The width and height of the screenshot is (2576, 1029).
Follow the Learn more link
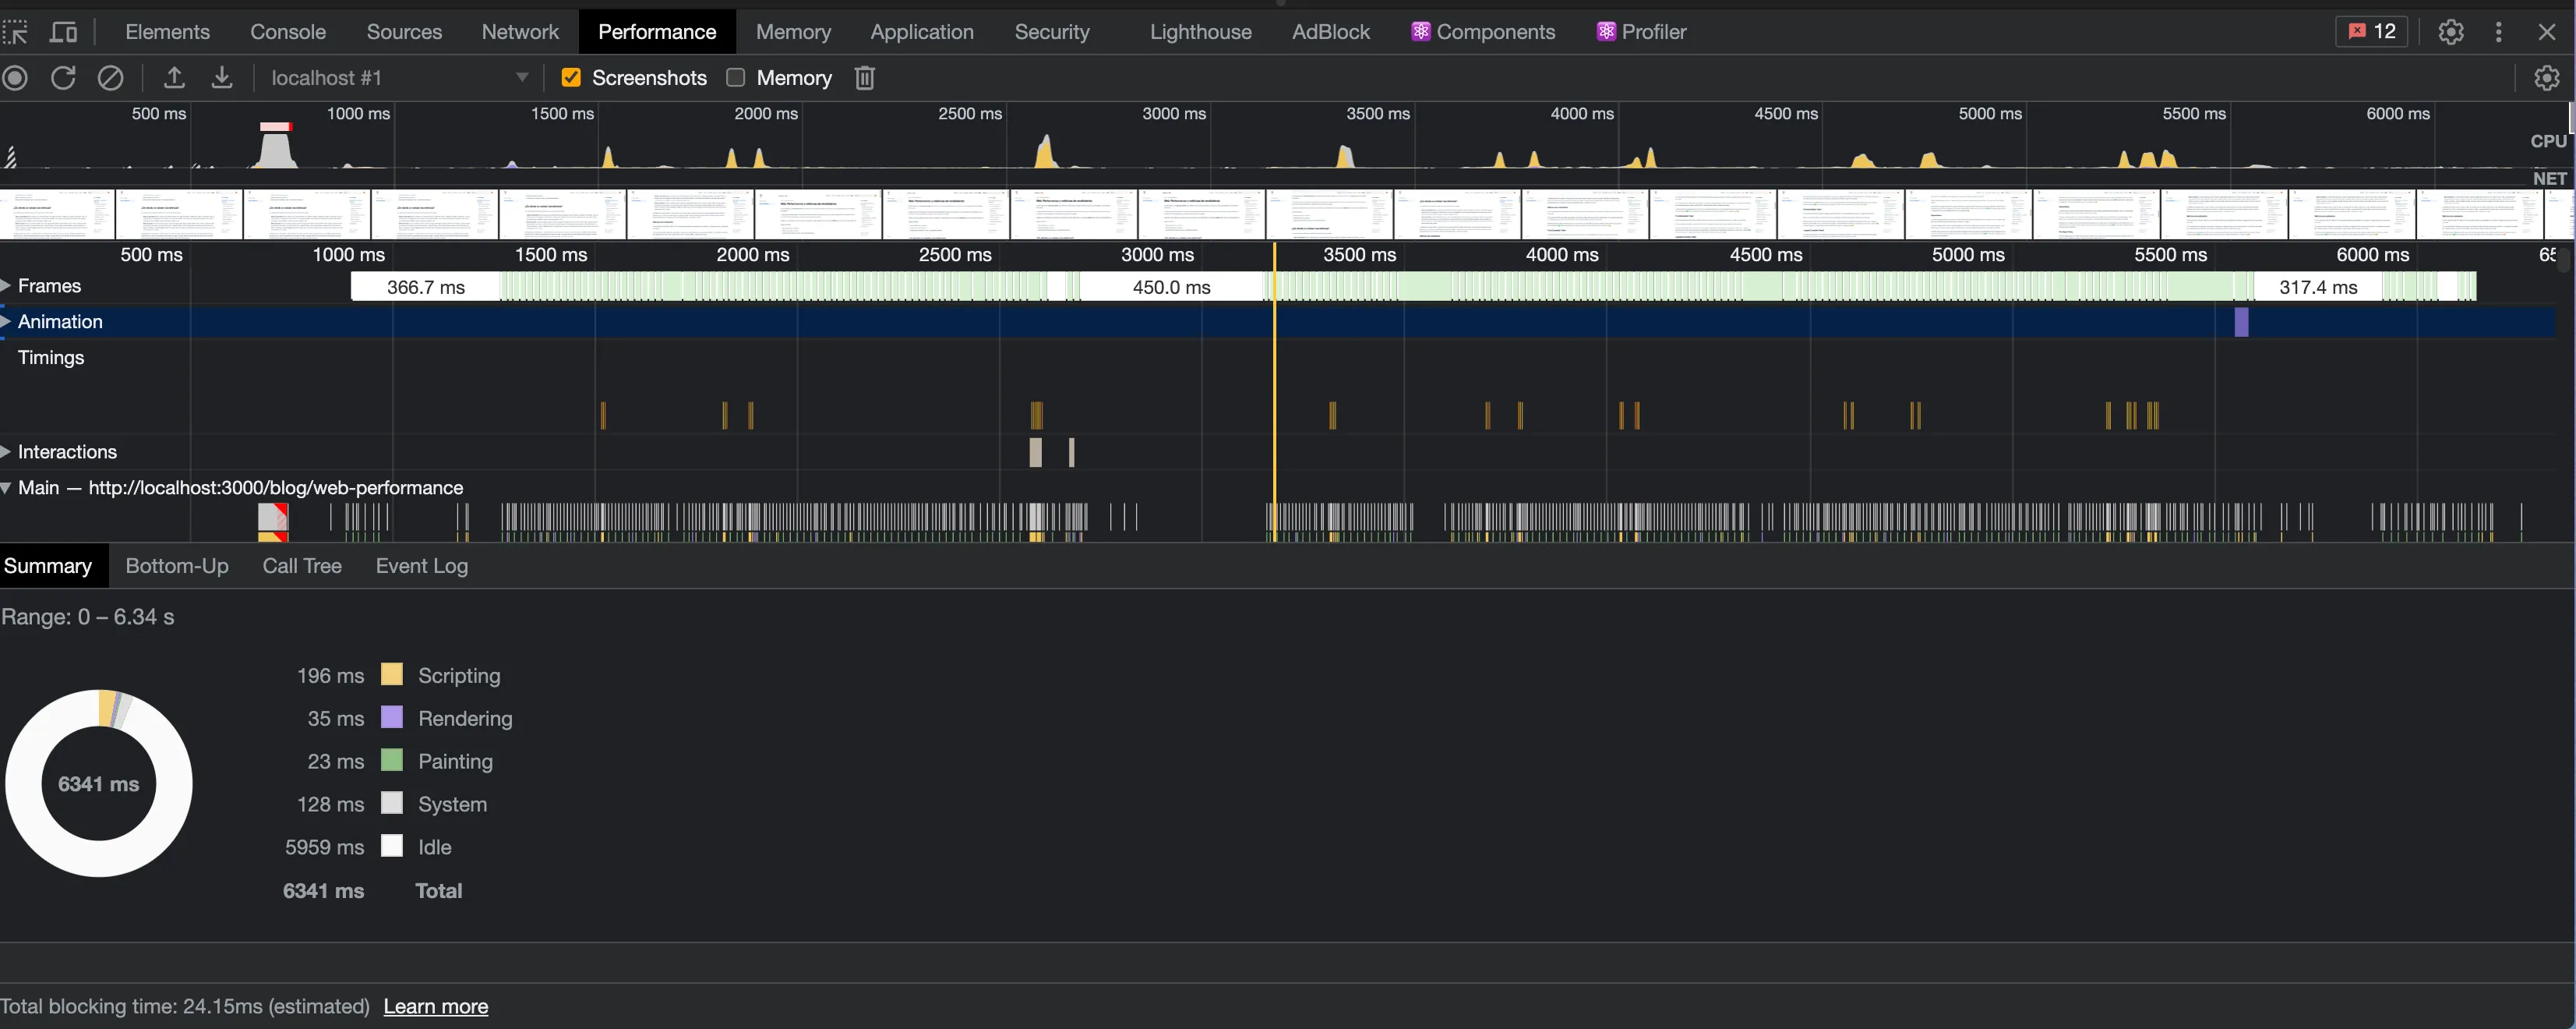(436, 1007)
